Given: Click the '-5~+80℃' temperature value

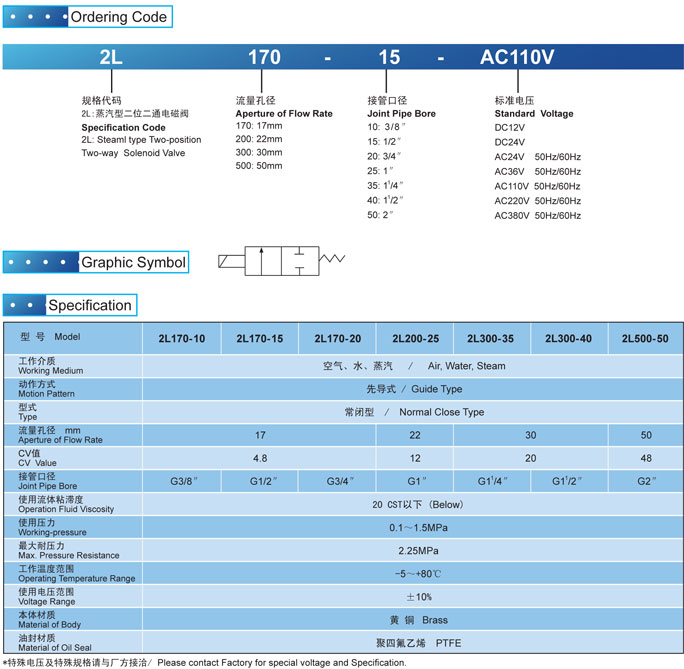Looking at the screenshot, I should (x=418, y=574).
